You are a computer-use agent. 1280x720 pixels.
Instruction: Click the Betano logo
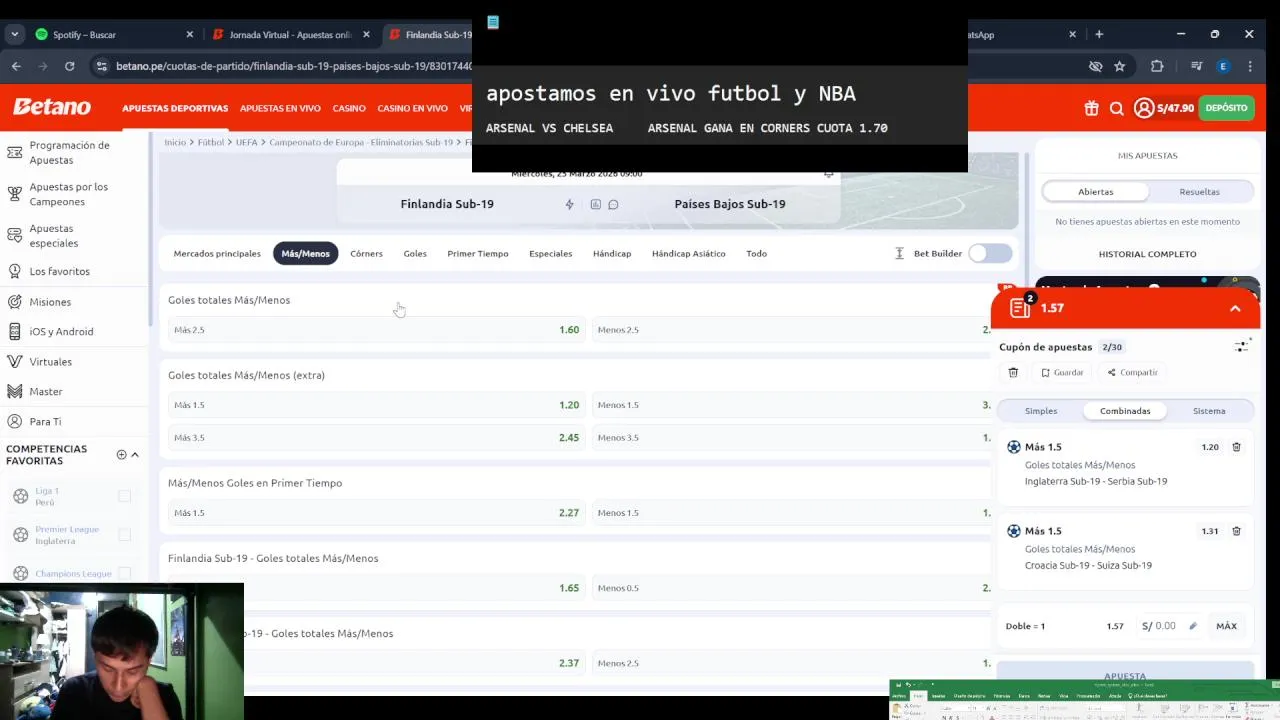pyautogui.click(x=52, y=107)
